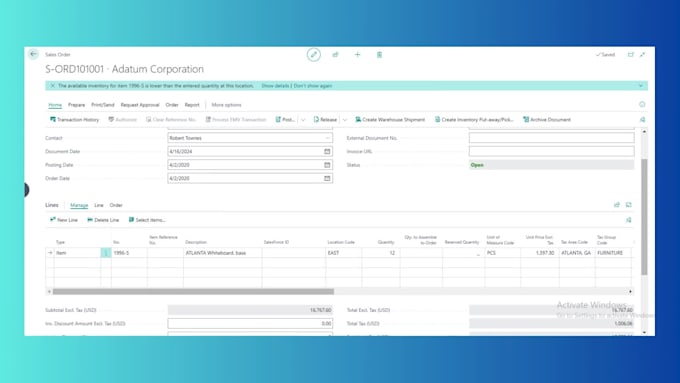This screenshot has width=680, height=383.
Task: Switch to the Home tab
Action: 55,105
